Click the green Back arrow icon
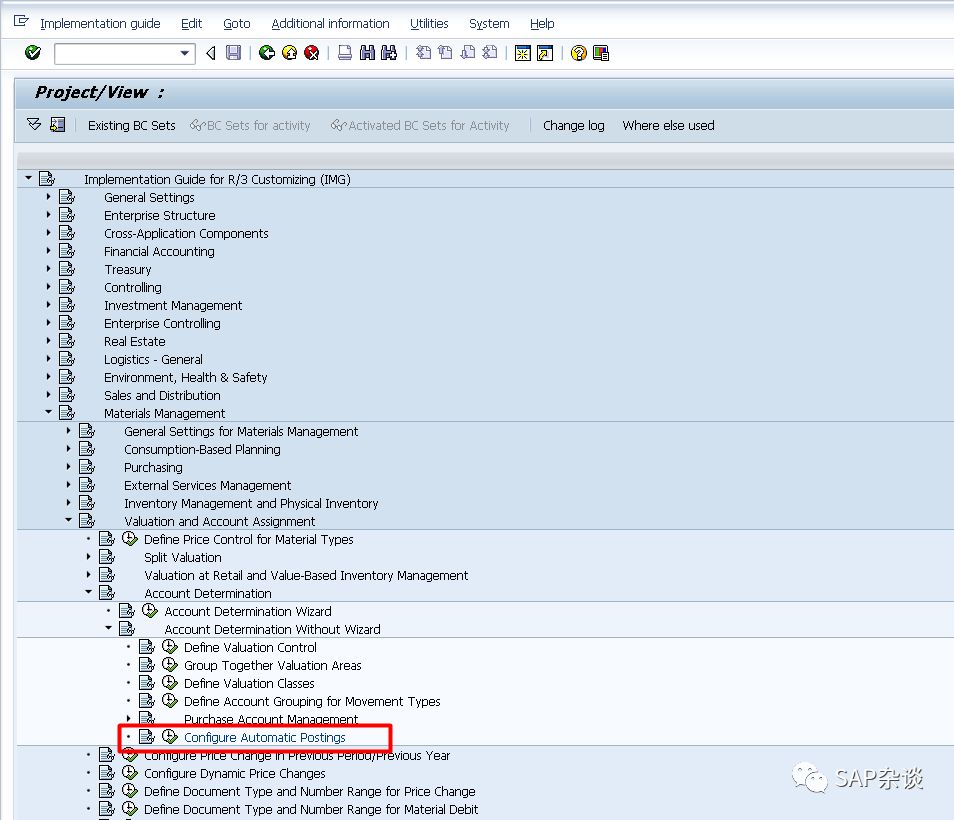This screenshot has height=820, width=954. pos(266,53)
